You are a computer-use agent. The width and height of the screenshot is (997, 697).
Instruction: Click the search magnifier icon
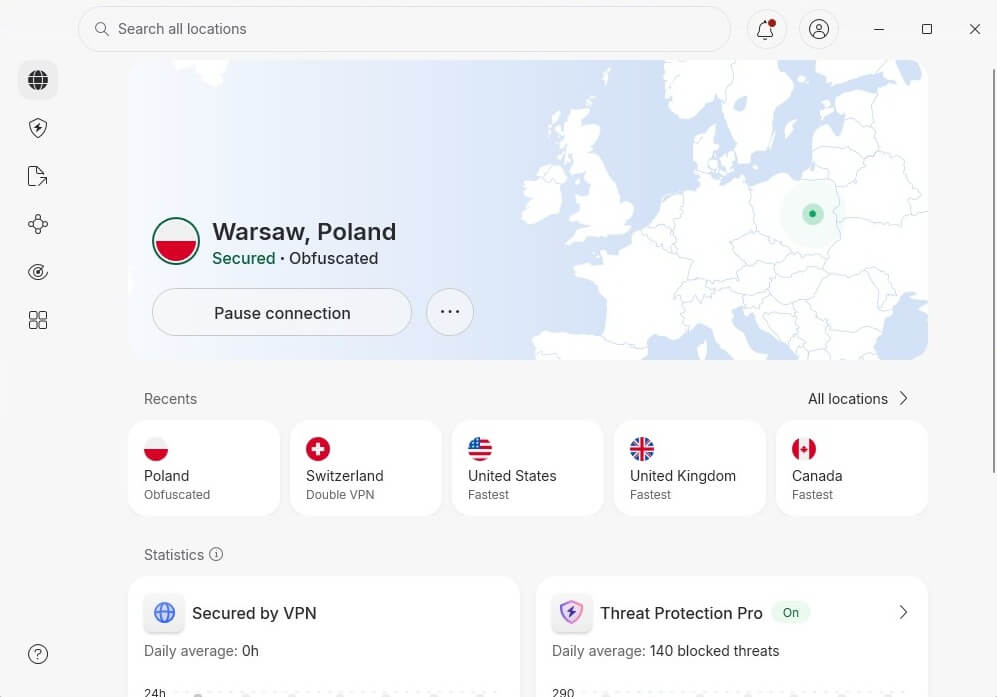102,29
